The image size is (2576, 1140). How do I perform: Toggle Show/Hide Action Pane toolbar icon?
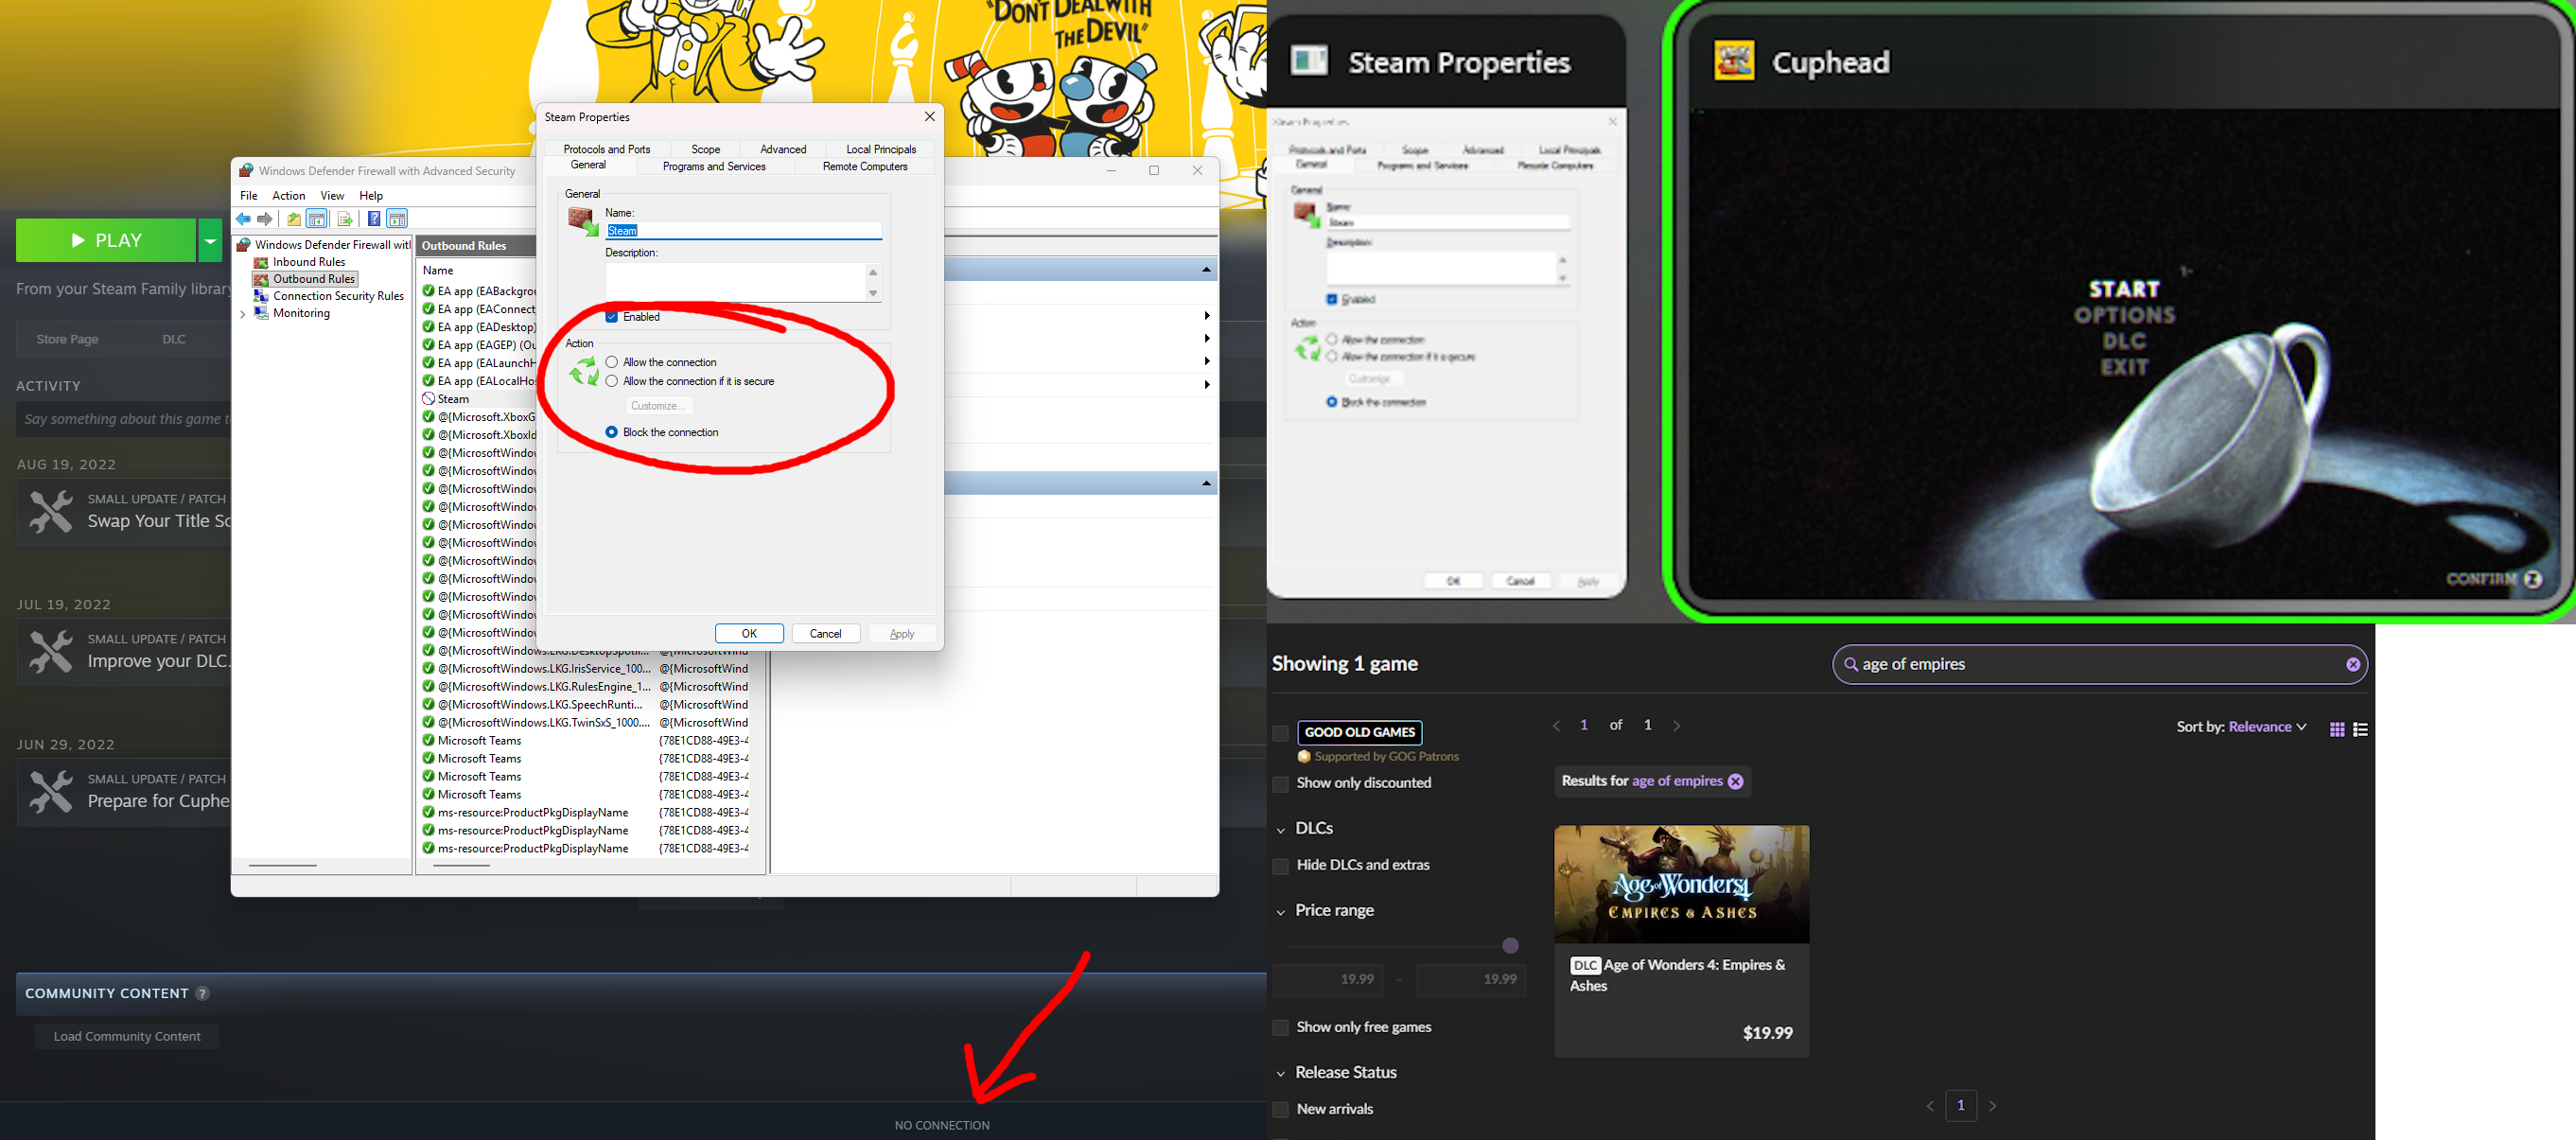pos(397,219)
